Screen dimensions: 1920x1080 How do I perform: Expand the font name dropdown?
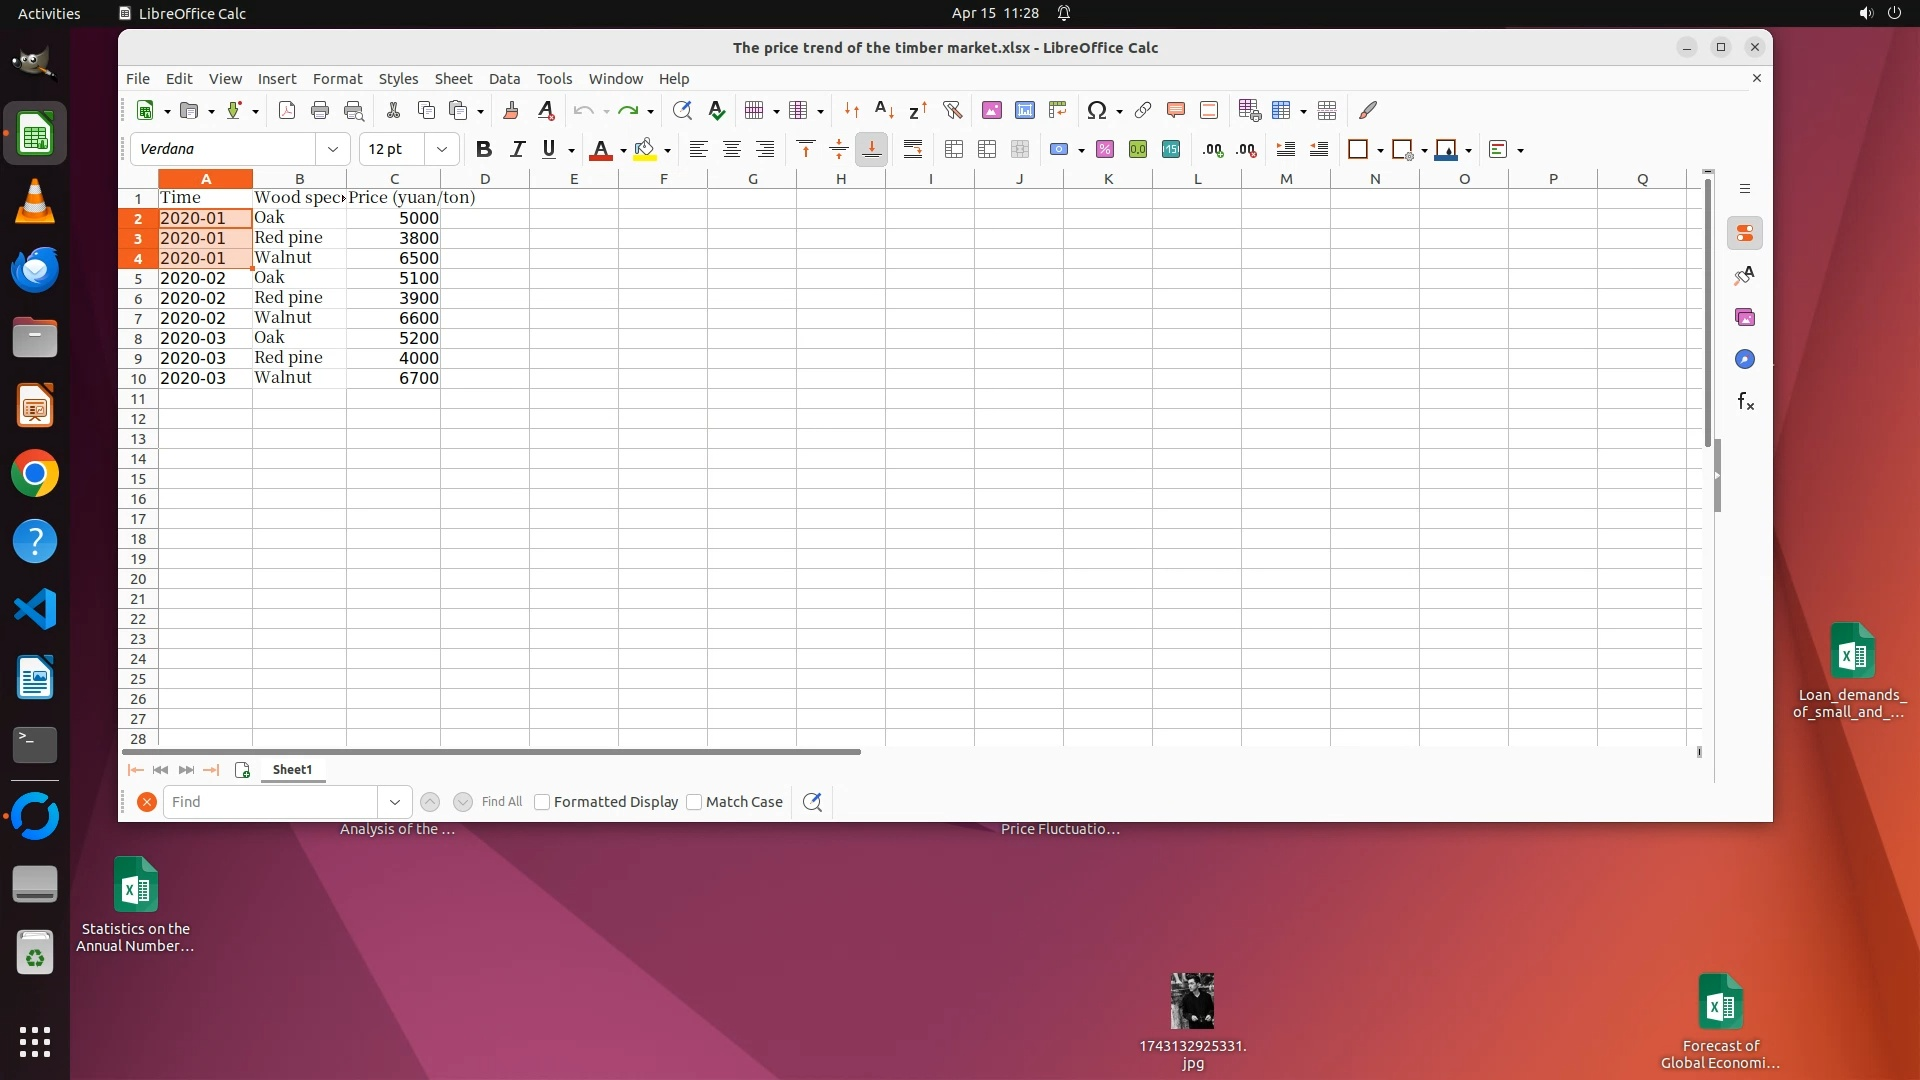click(x=332, y=149)
